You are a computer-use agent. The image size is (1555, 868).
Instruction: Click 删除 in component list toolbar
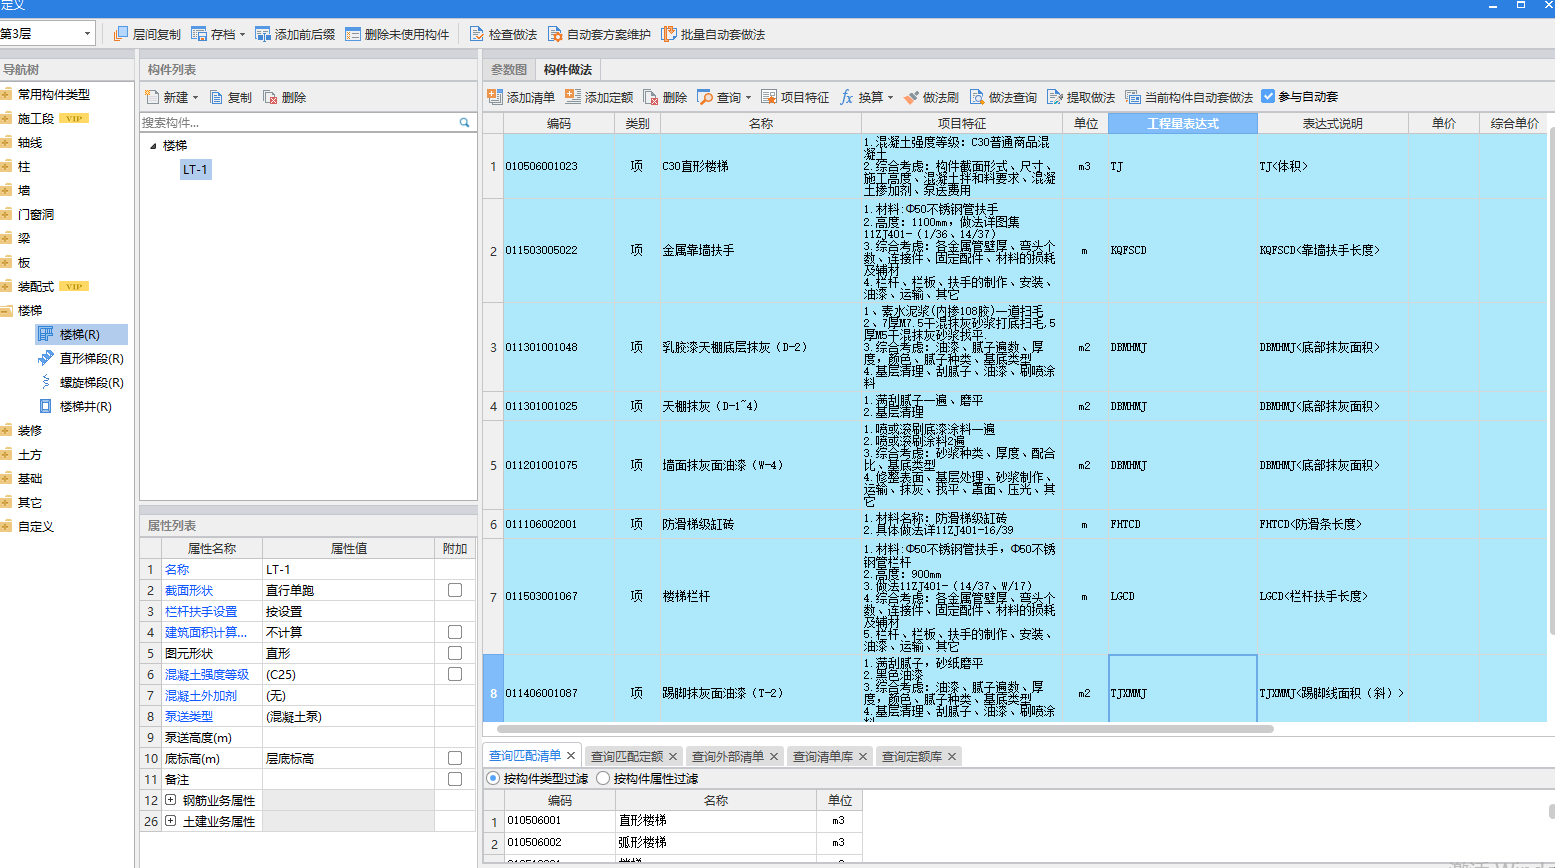pyautogui.click(x=284, y=97)
